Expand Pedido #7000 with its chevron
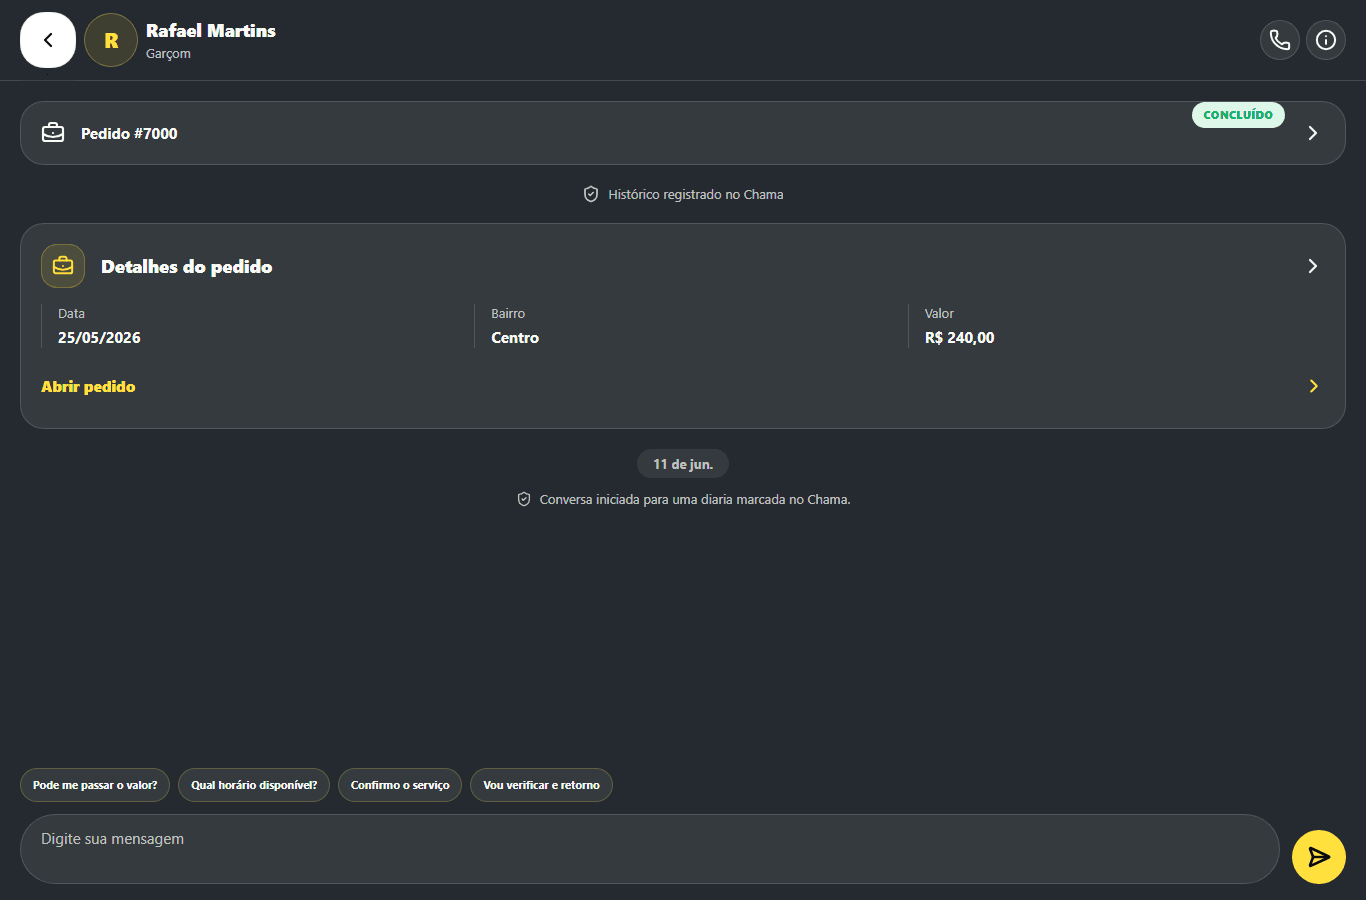1366x900 pixels. click(x=1313, y=133)
